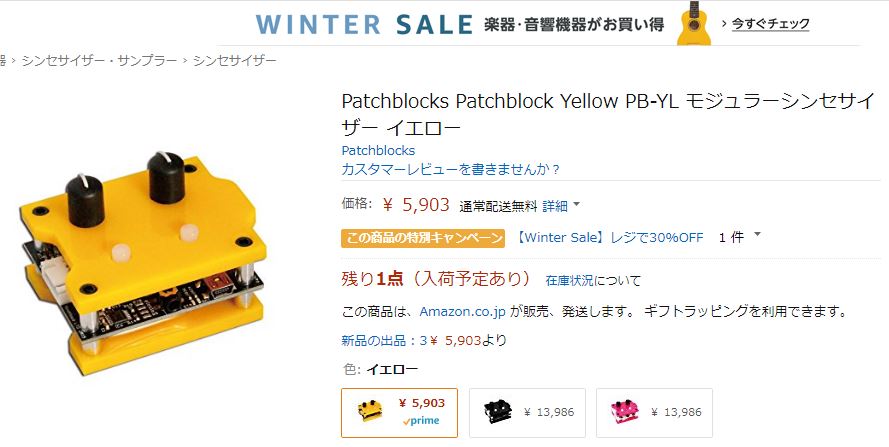Screen dimensions: 889x447
Task: Click the WINTER SALE banner text
Action: (364, 24)
